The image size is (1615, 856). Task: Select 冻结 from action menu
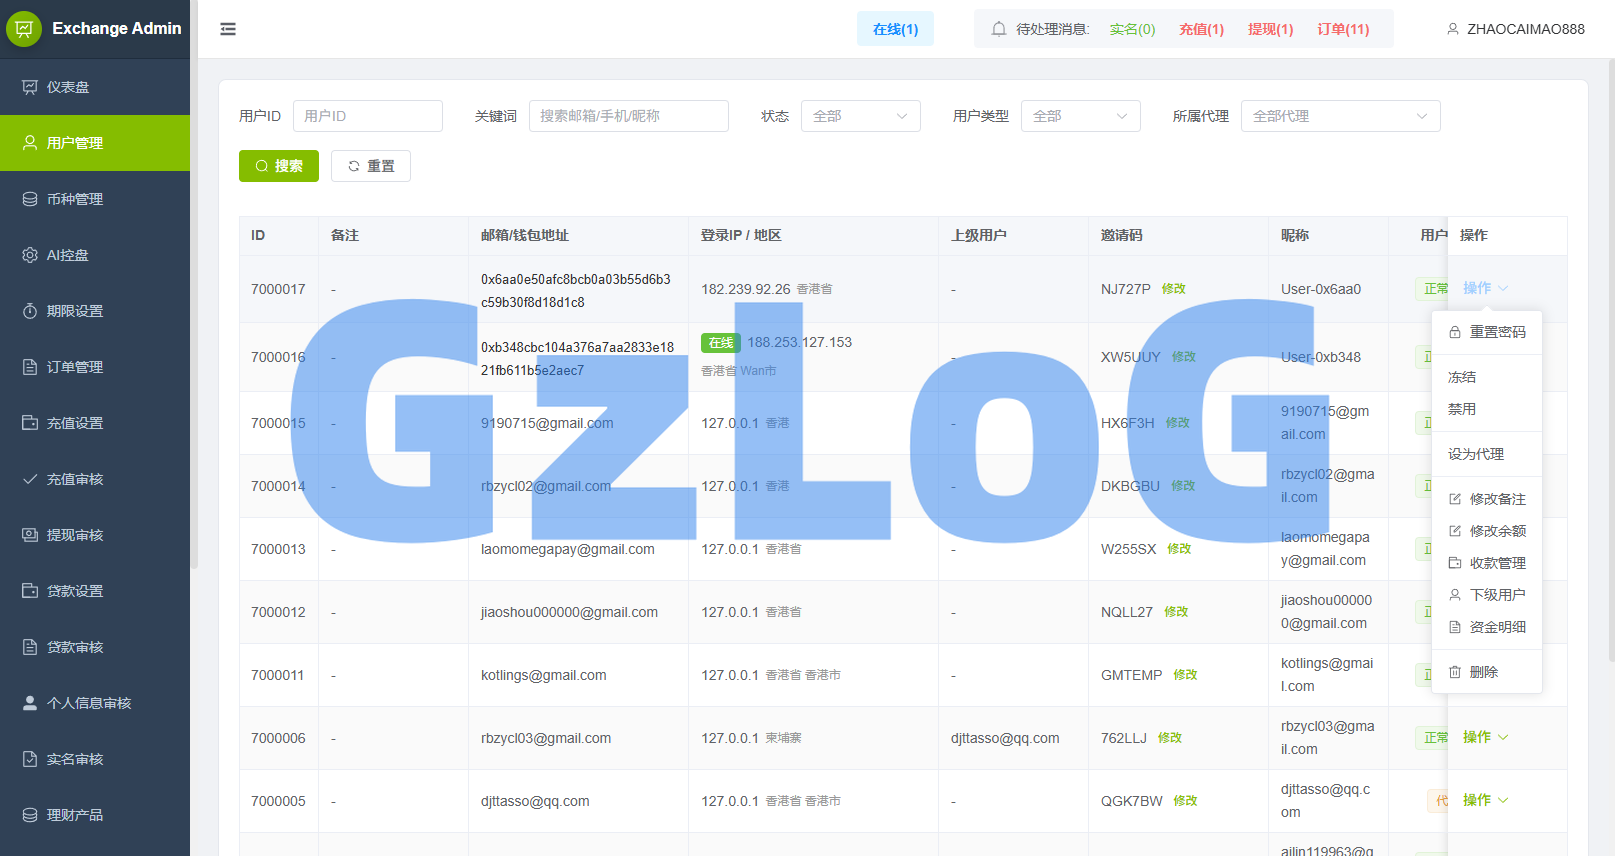pos(1487,377)
